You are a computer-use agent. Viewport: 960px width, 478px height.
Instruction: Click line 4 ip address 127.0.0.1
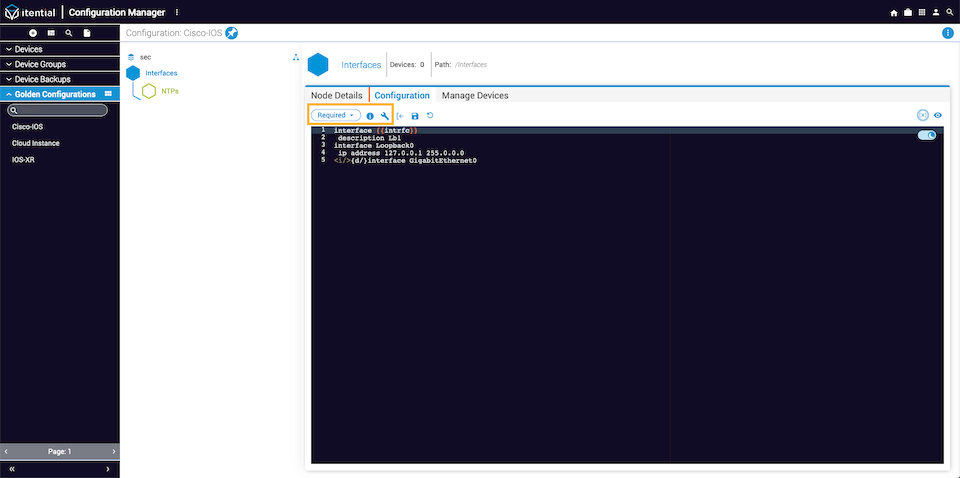point(401,152)
